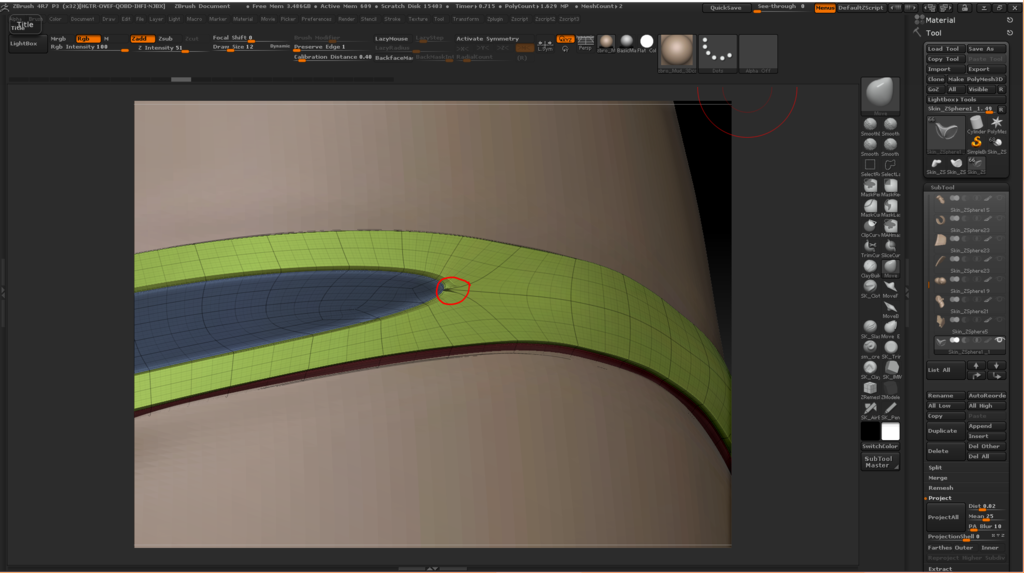Pick the SK_Slash brush icon

(x=870, y=328)
